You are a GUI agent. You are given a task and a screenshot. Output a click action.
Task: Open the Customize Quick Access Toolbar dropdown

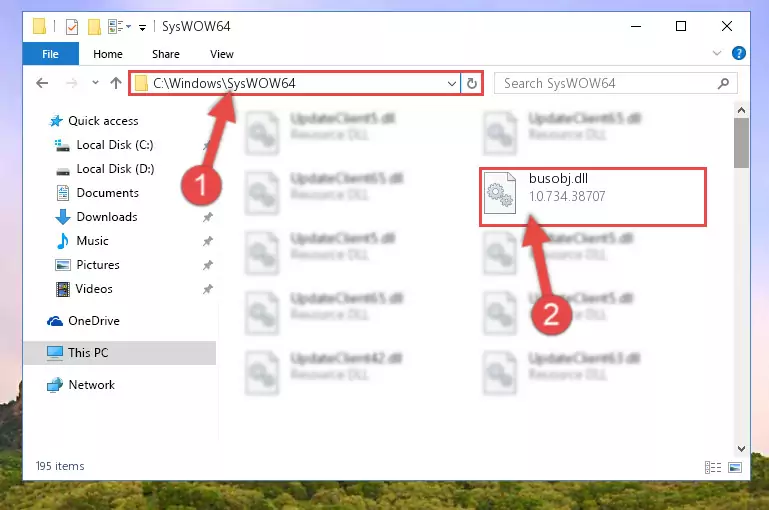point(142,27)
